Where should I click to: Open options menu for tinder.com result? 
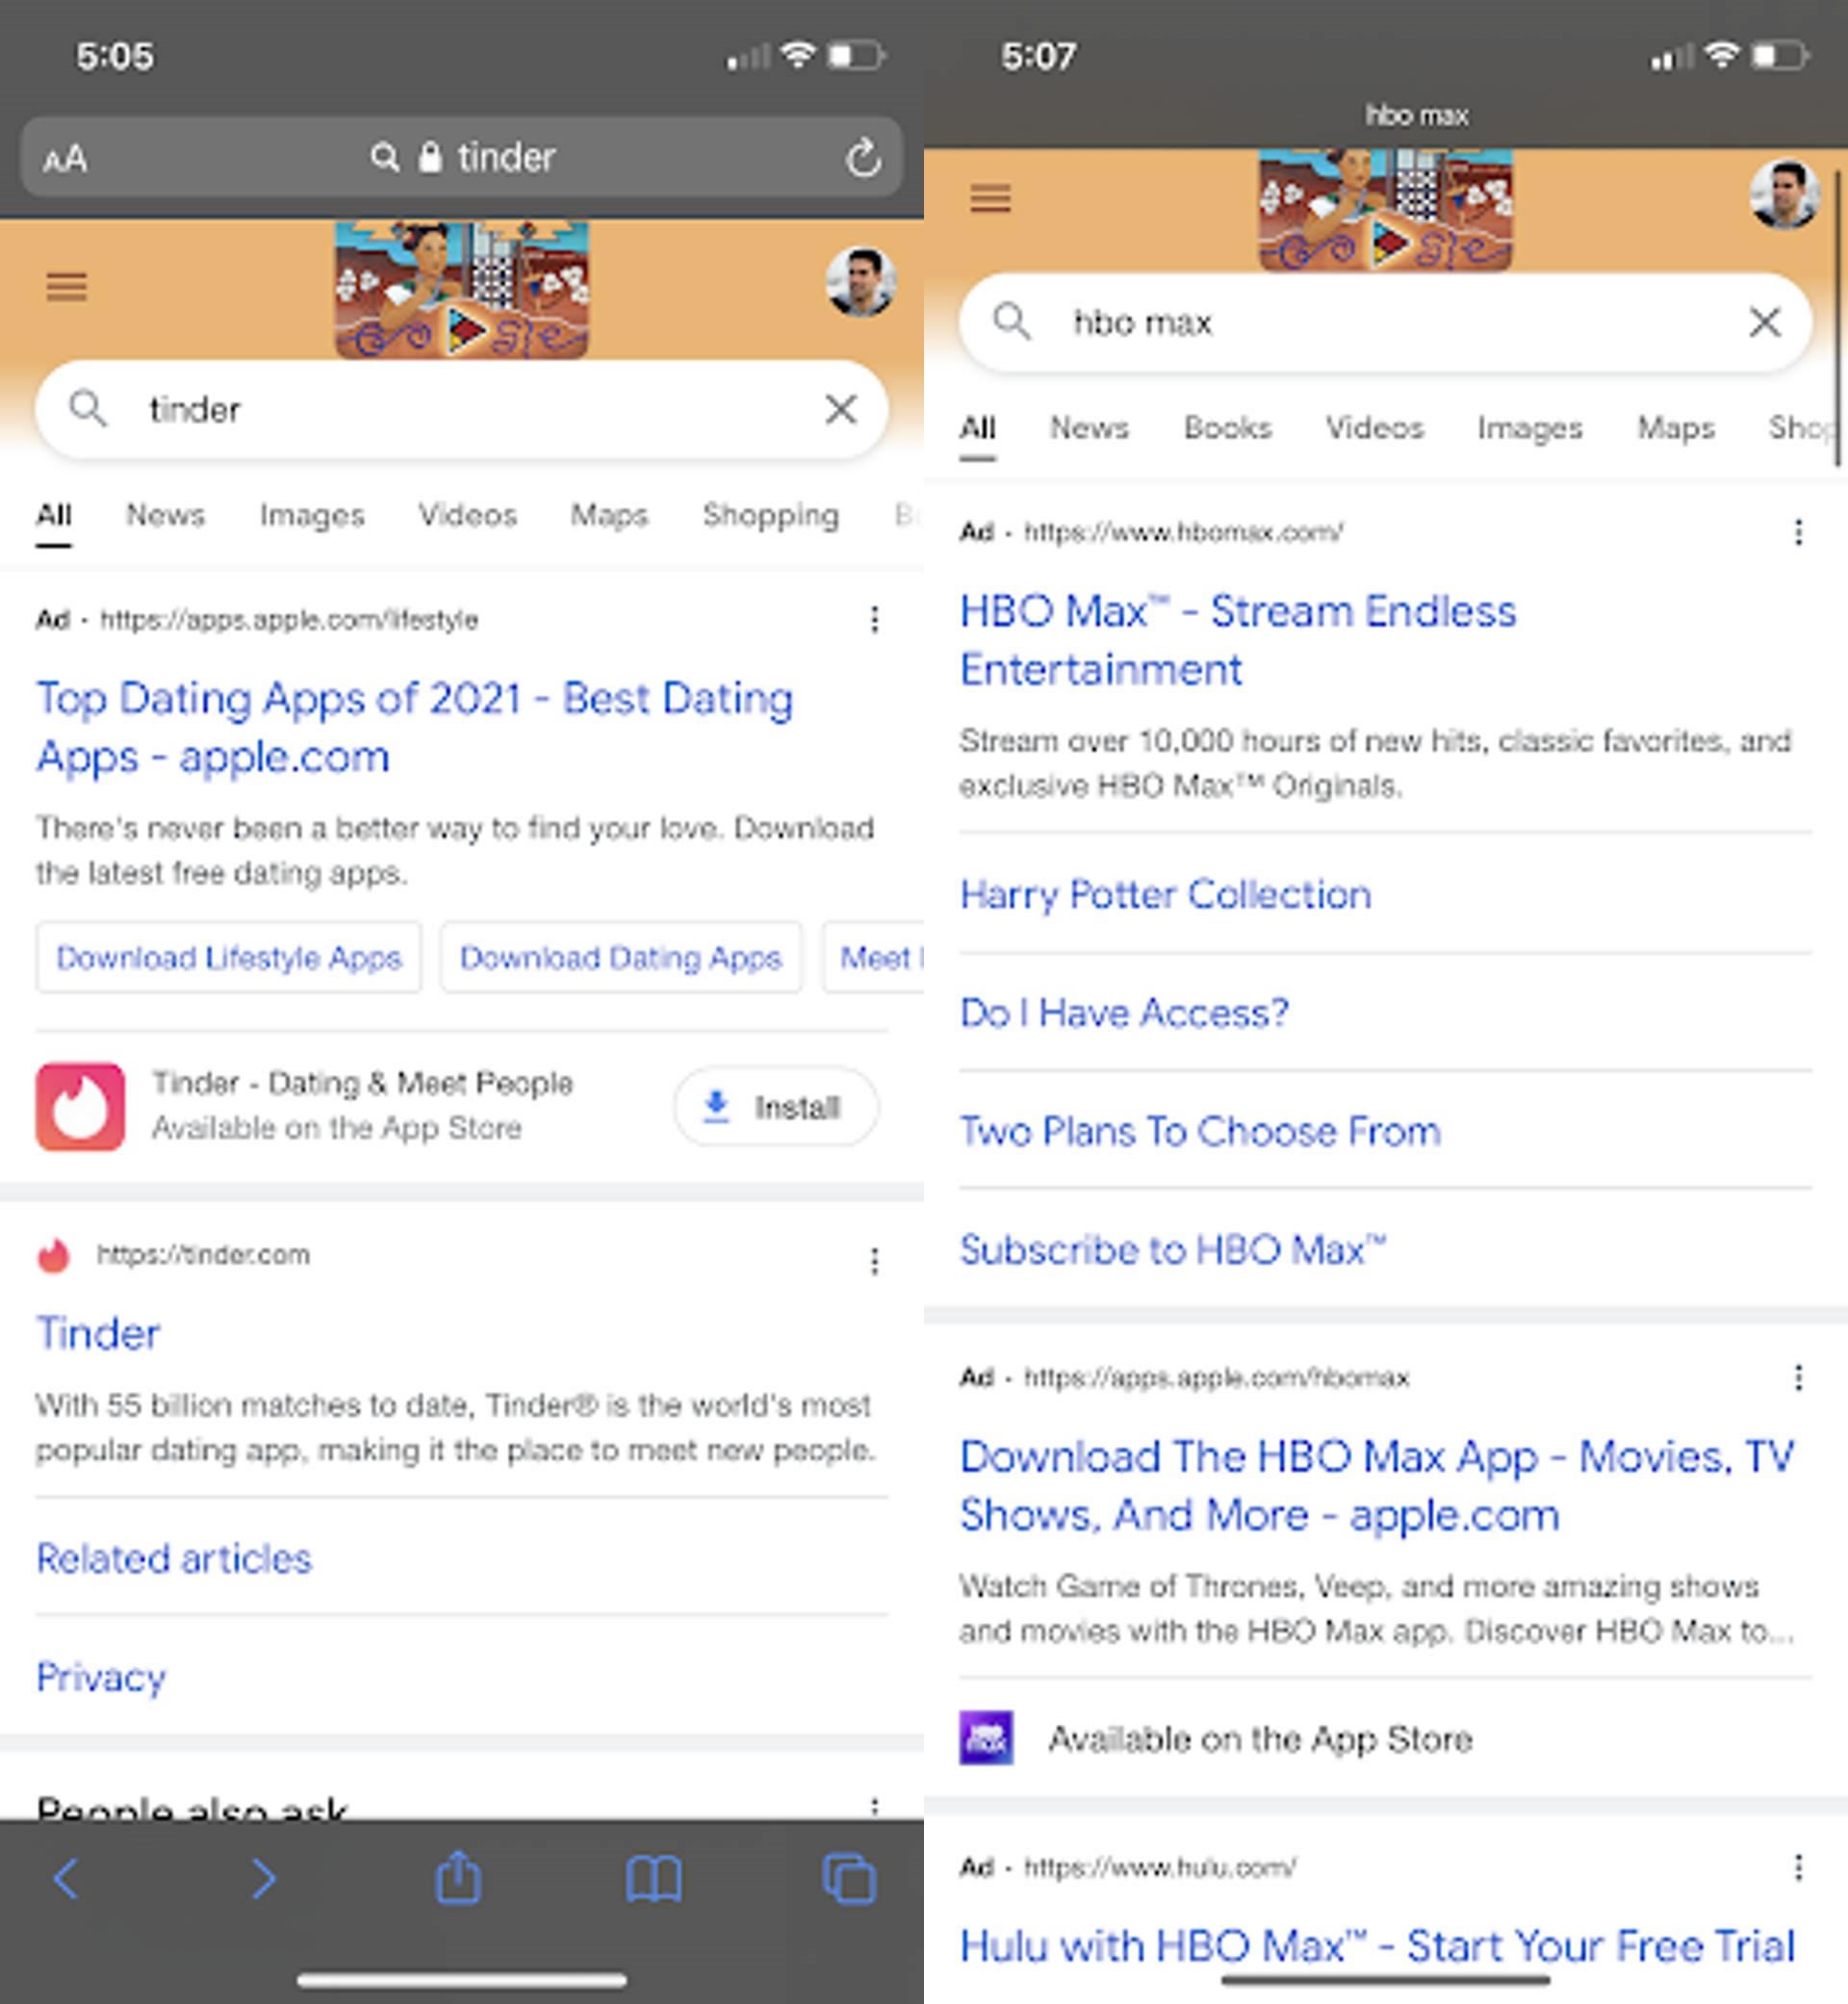click(x=874, y=1262)
